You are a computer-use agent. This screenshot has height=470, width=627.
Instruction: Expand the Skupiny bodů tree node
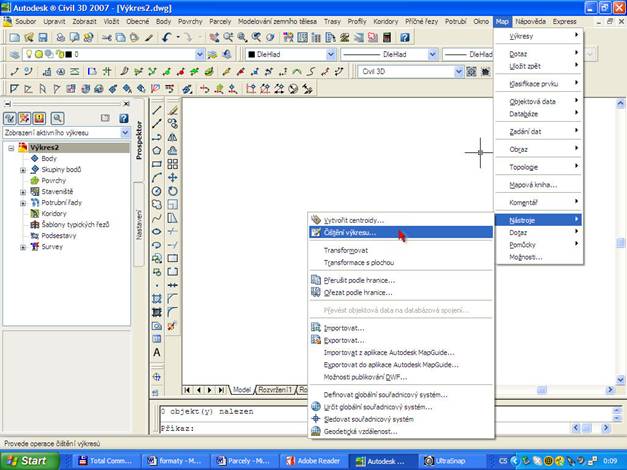click(23, 170)
